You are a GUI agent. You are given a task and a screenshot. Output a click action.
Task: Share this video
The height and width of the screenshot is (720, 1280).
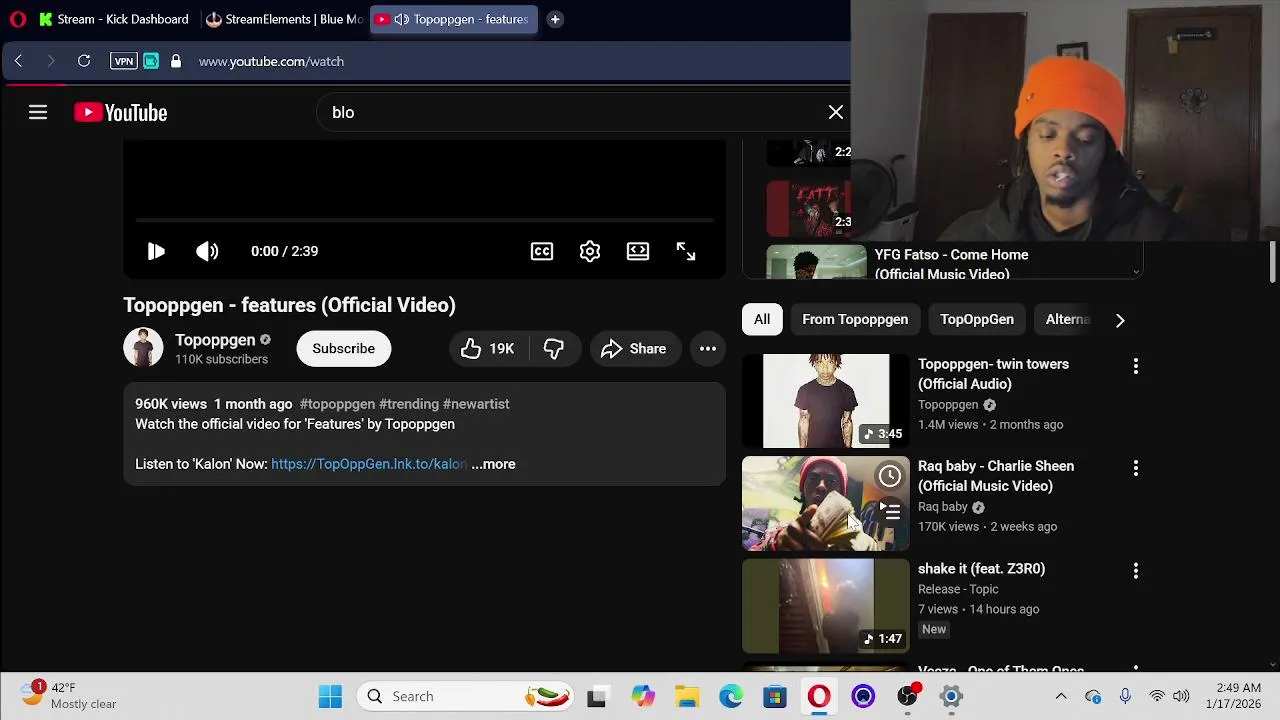(x=634, y=348)
